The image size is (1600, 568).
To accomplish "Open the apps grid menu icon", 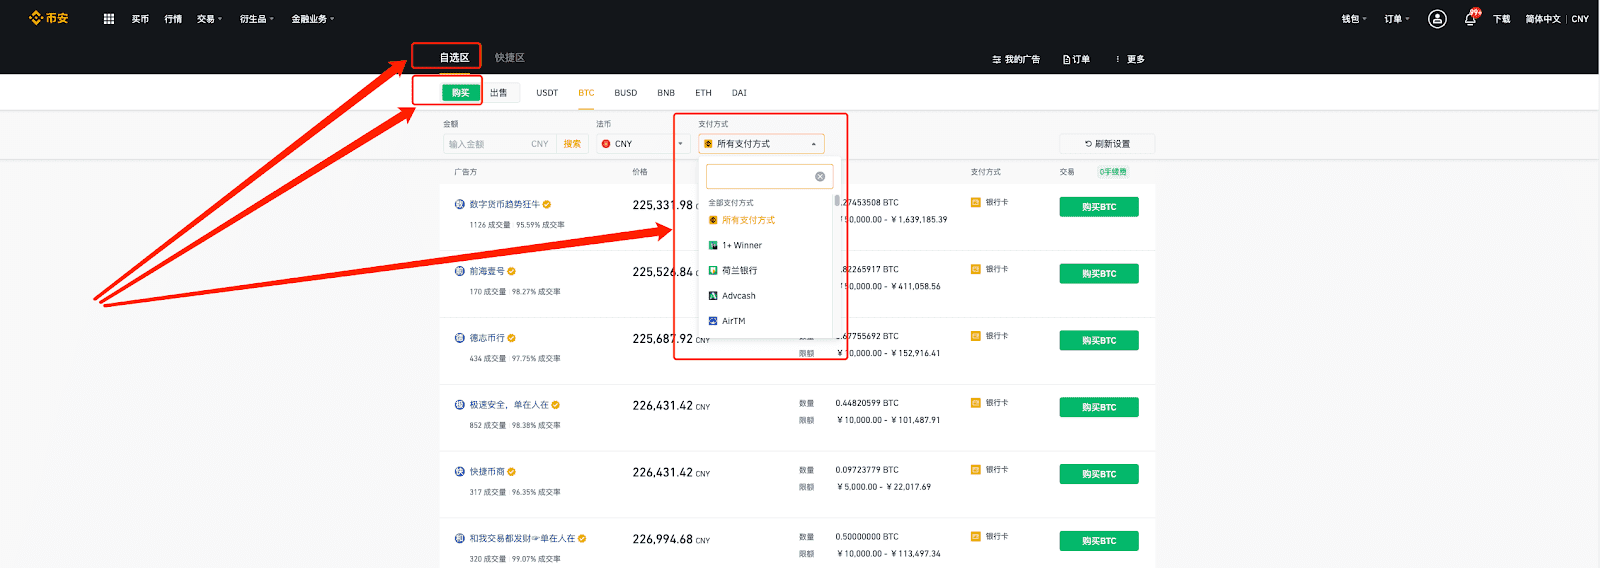I will (109, 19).
